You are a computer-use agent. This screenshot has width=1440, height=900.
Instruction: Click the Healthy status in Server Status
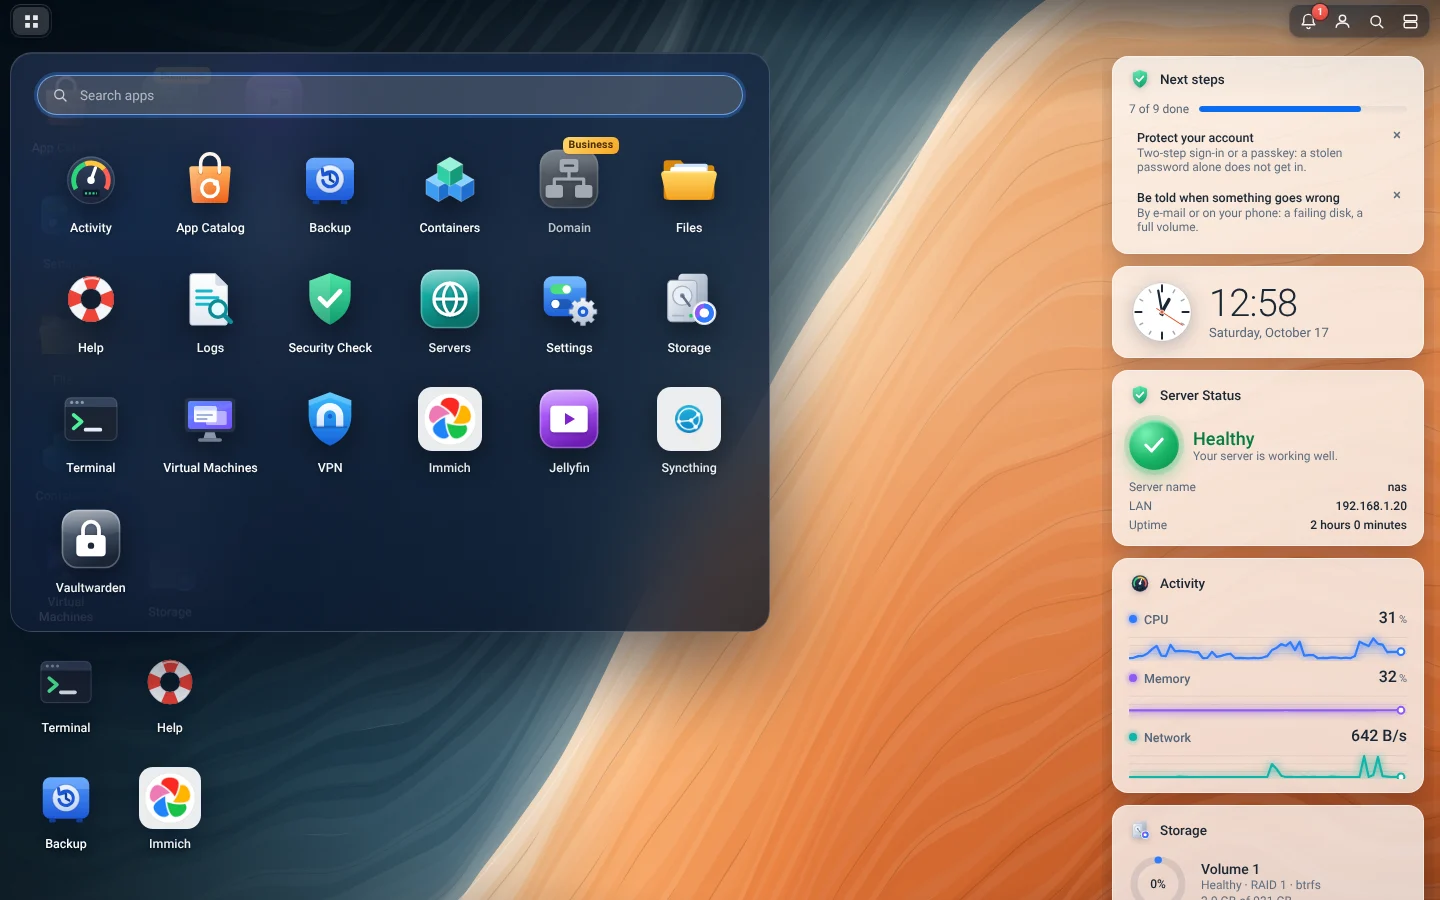tap(1224, 439)
